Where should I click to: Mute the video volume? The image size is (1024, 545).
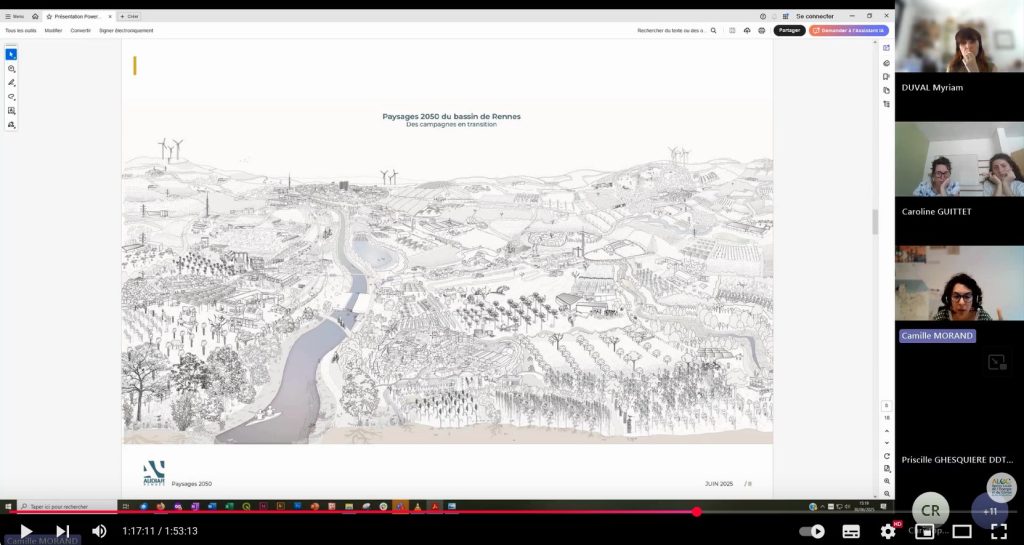pos(99,531)
